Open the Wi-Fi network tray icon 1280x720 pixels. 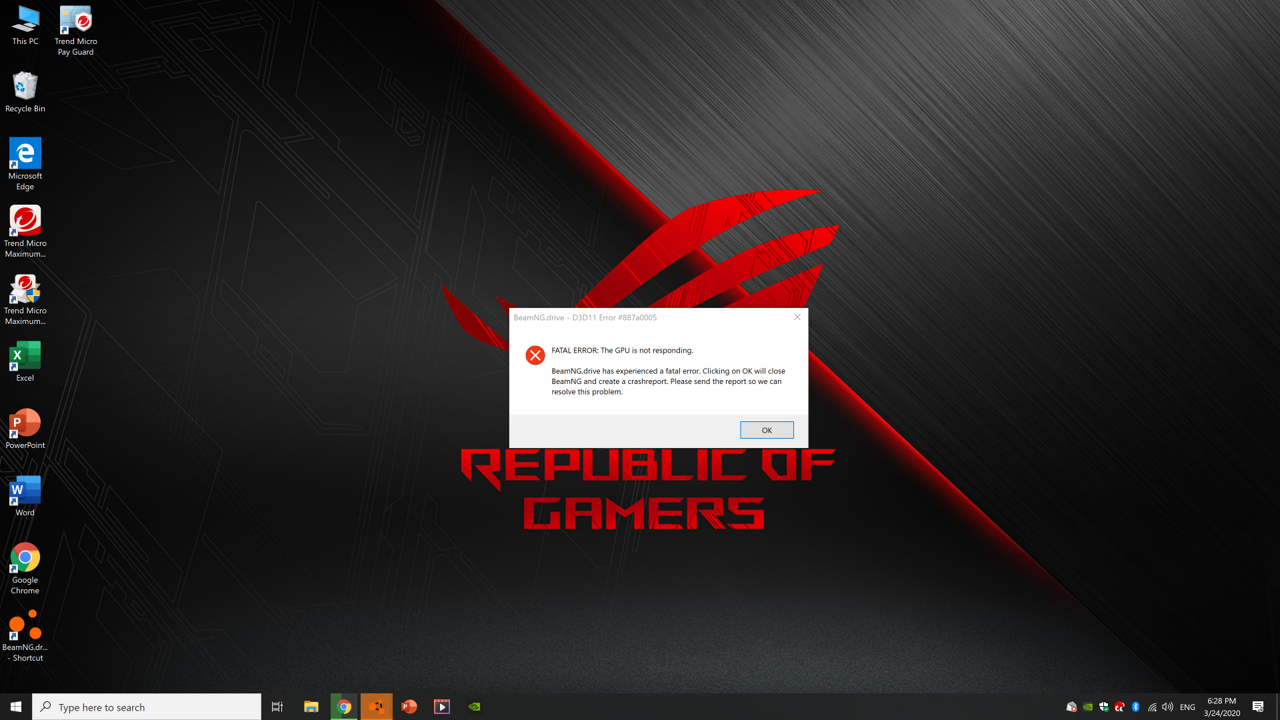click(x=1152, y=707)
